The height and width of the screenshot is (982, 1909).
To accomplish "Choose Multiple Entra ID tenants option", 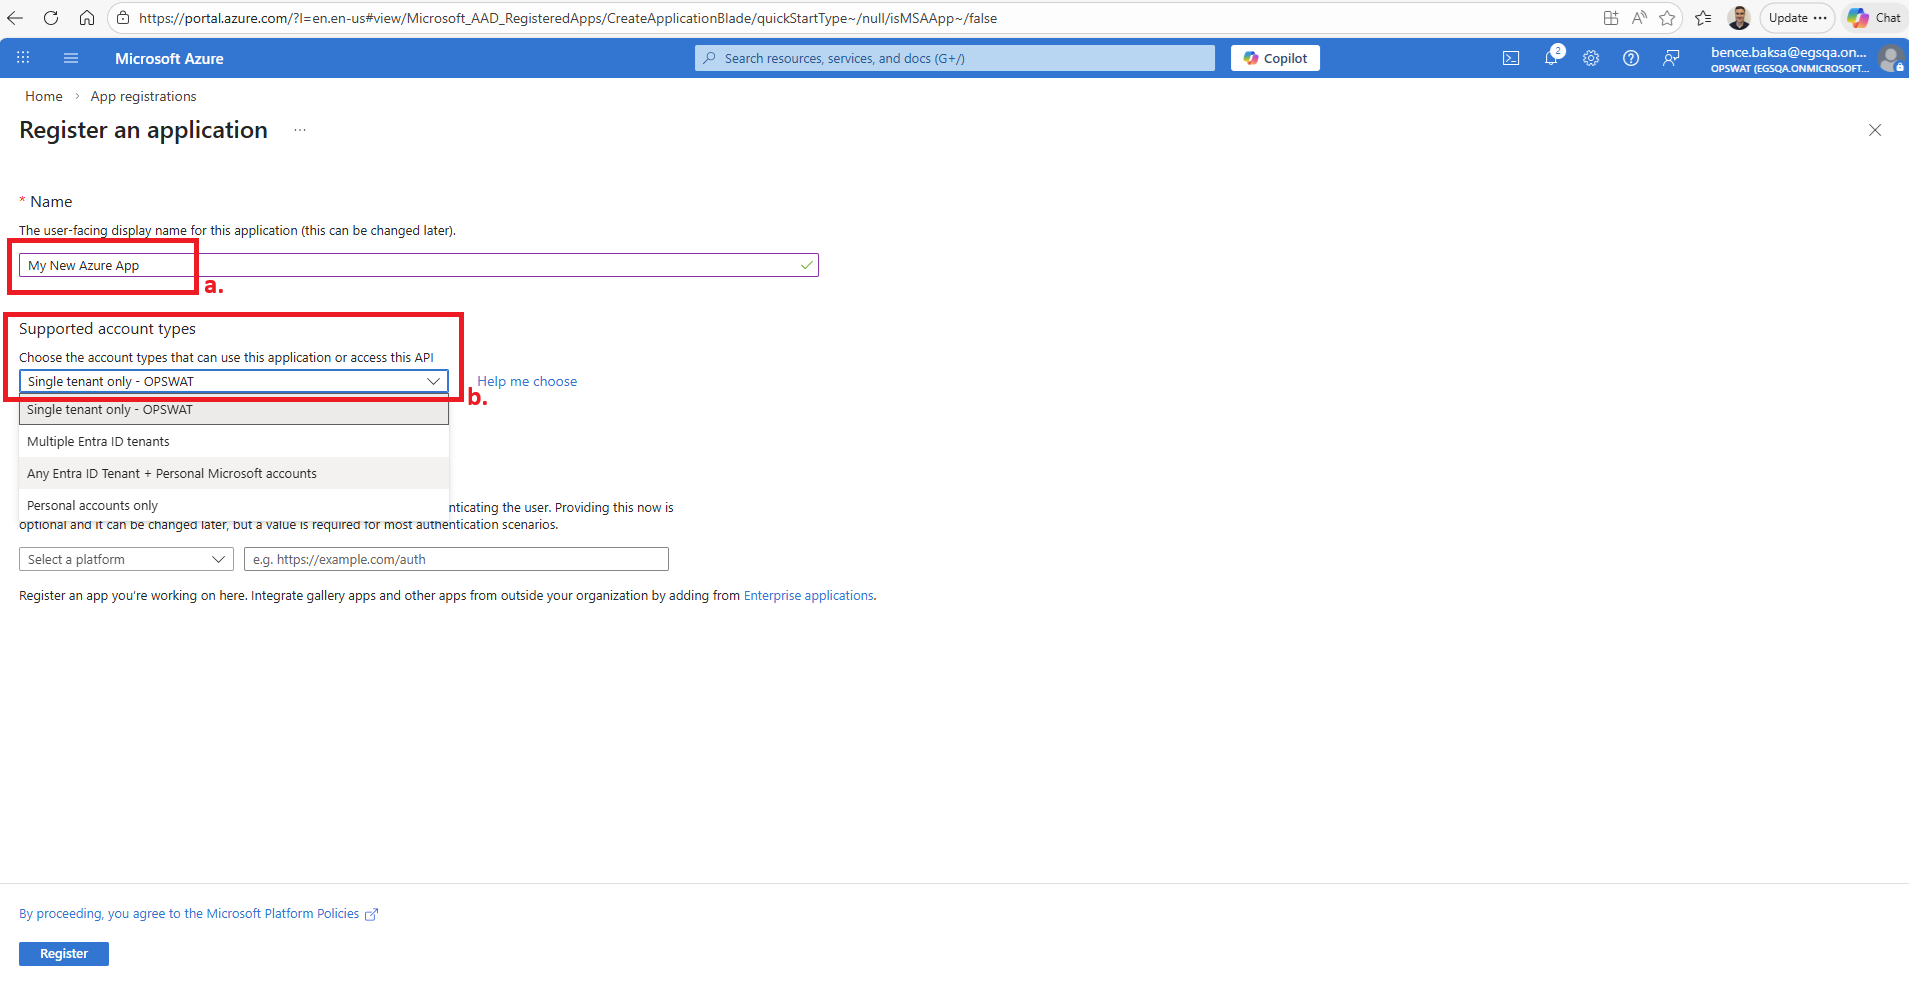I will pos(234,441).
